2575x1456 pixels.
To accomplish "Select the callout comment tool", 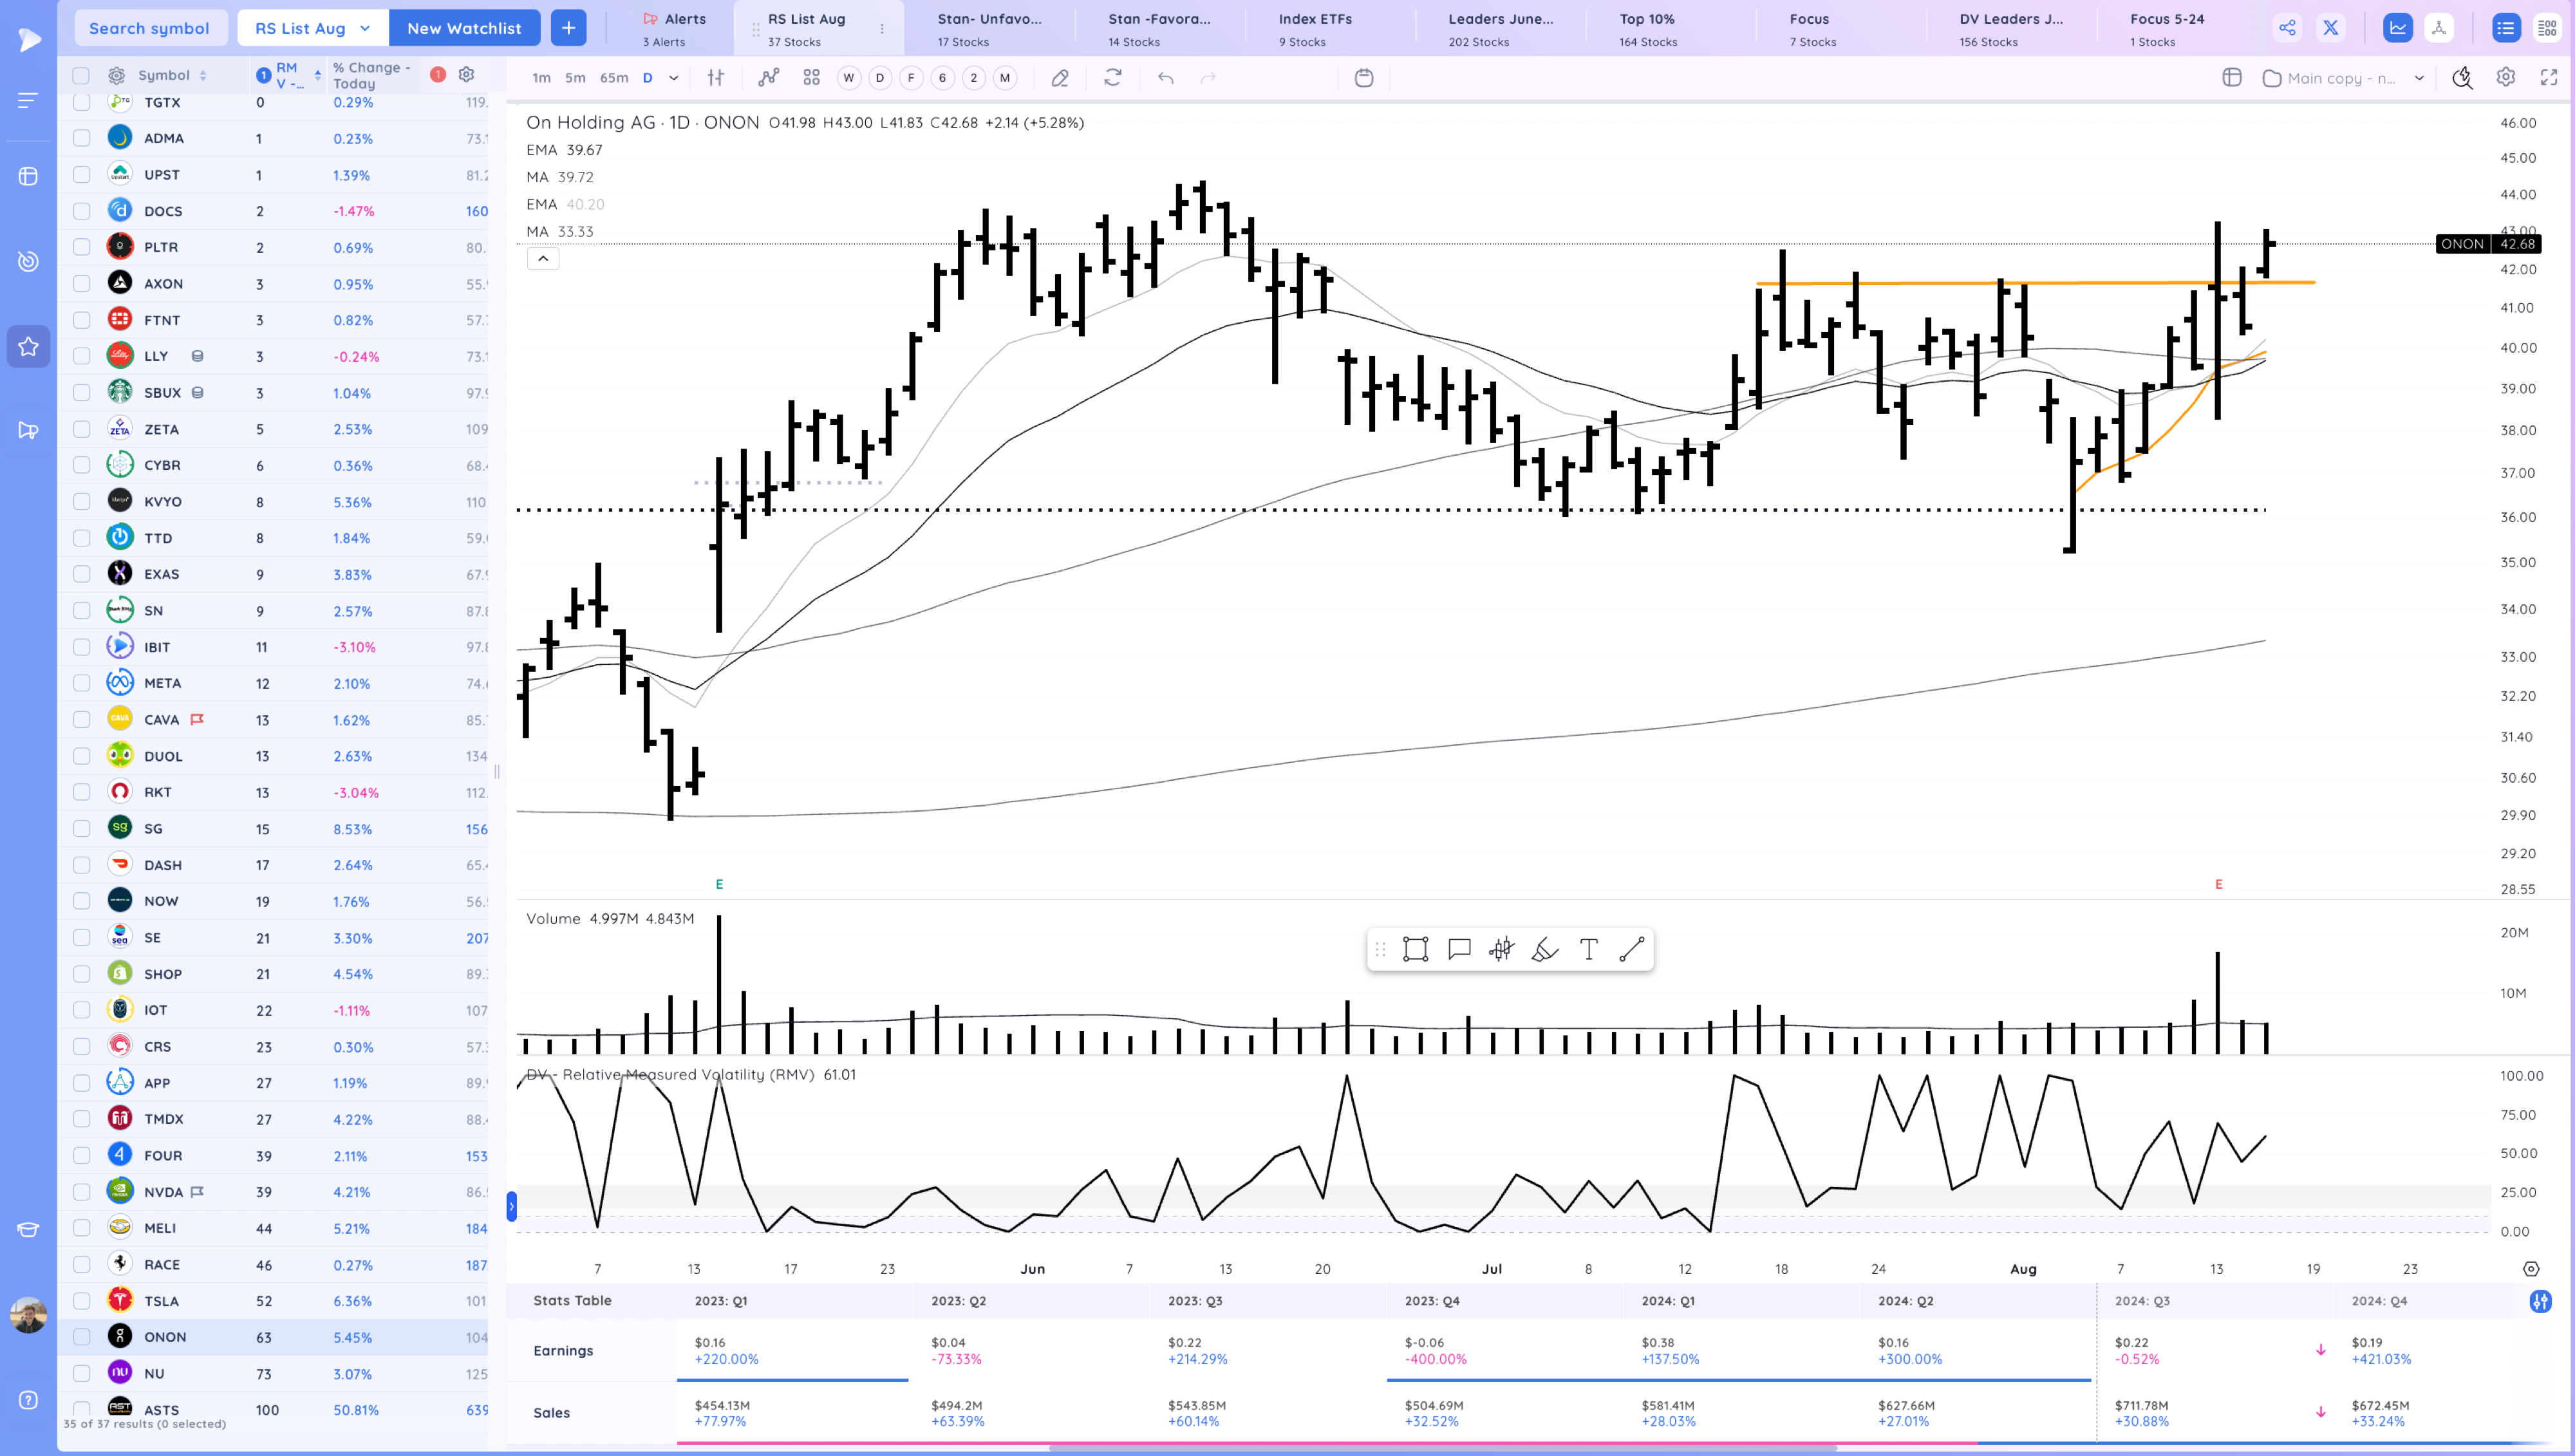I will pyautogui.click(x=1459, y=950).
